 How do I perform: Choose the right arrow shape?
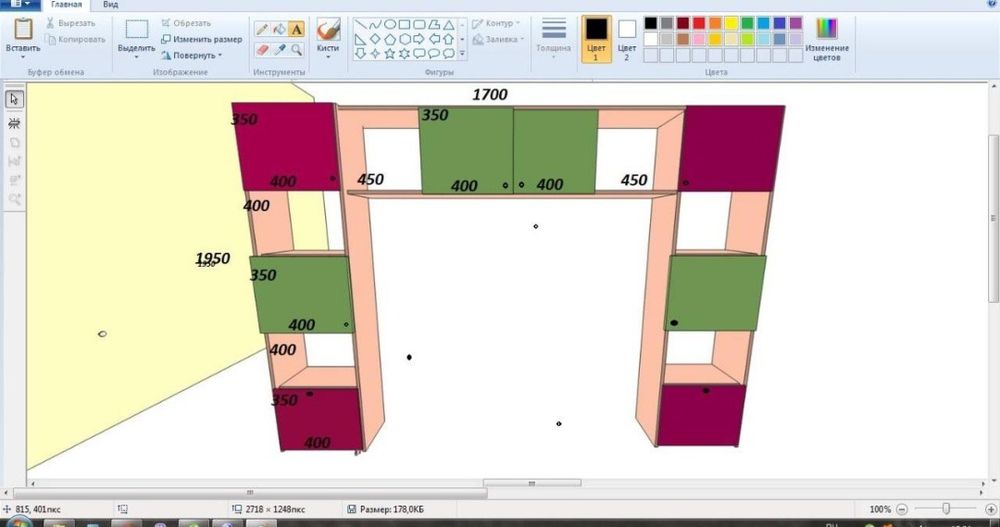(419, 40)
